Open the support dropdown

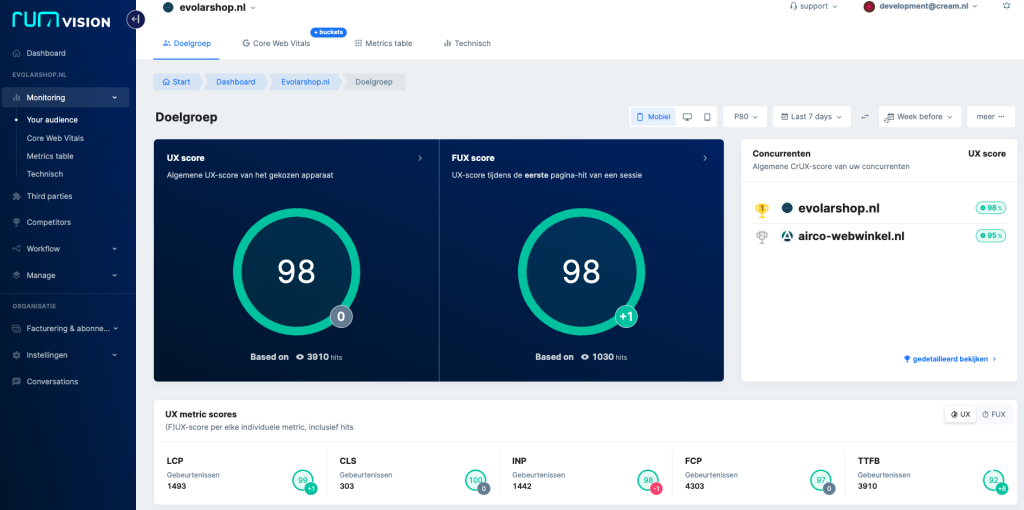pyautogui.click(x=813, y=6)
